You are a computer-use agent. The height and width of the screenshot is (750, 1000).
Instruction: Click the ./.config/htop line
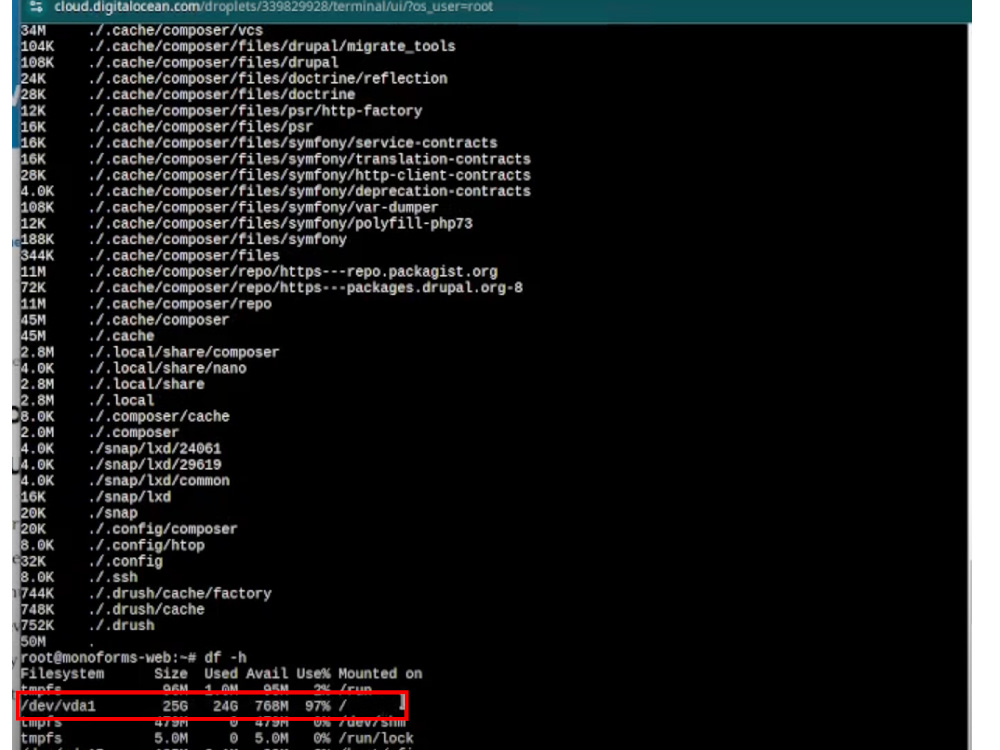click(x=113, y=545)
